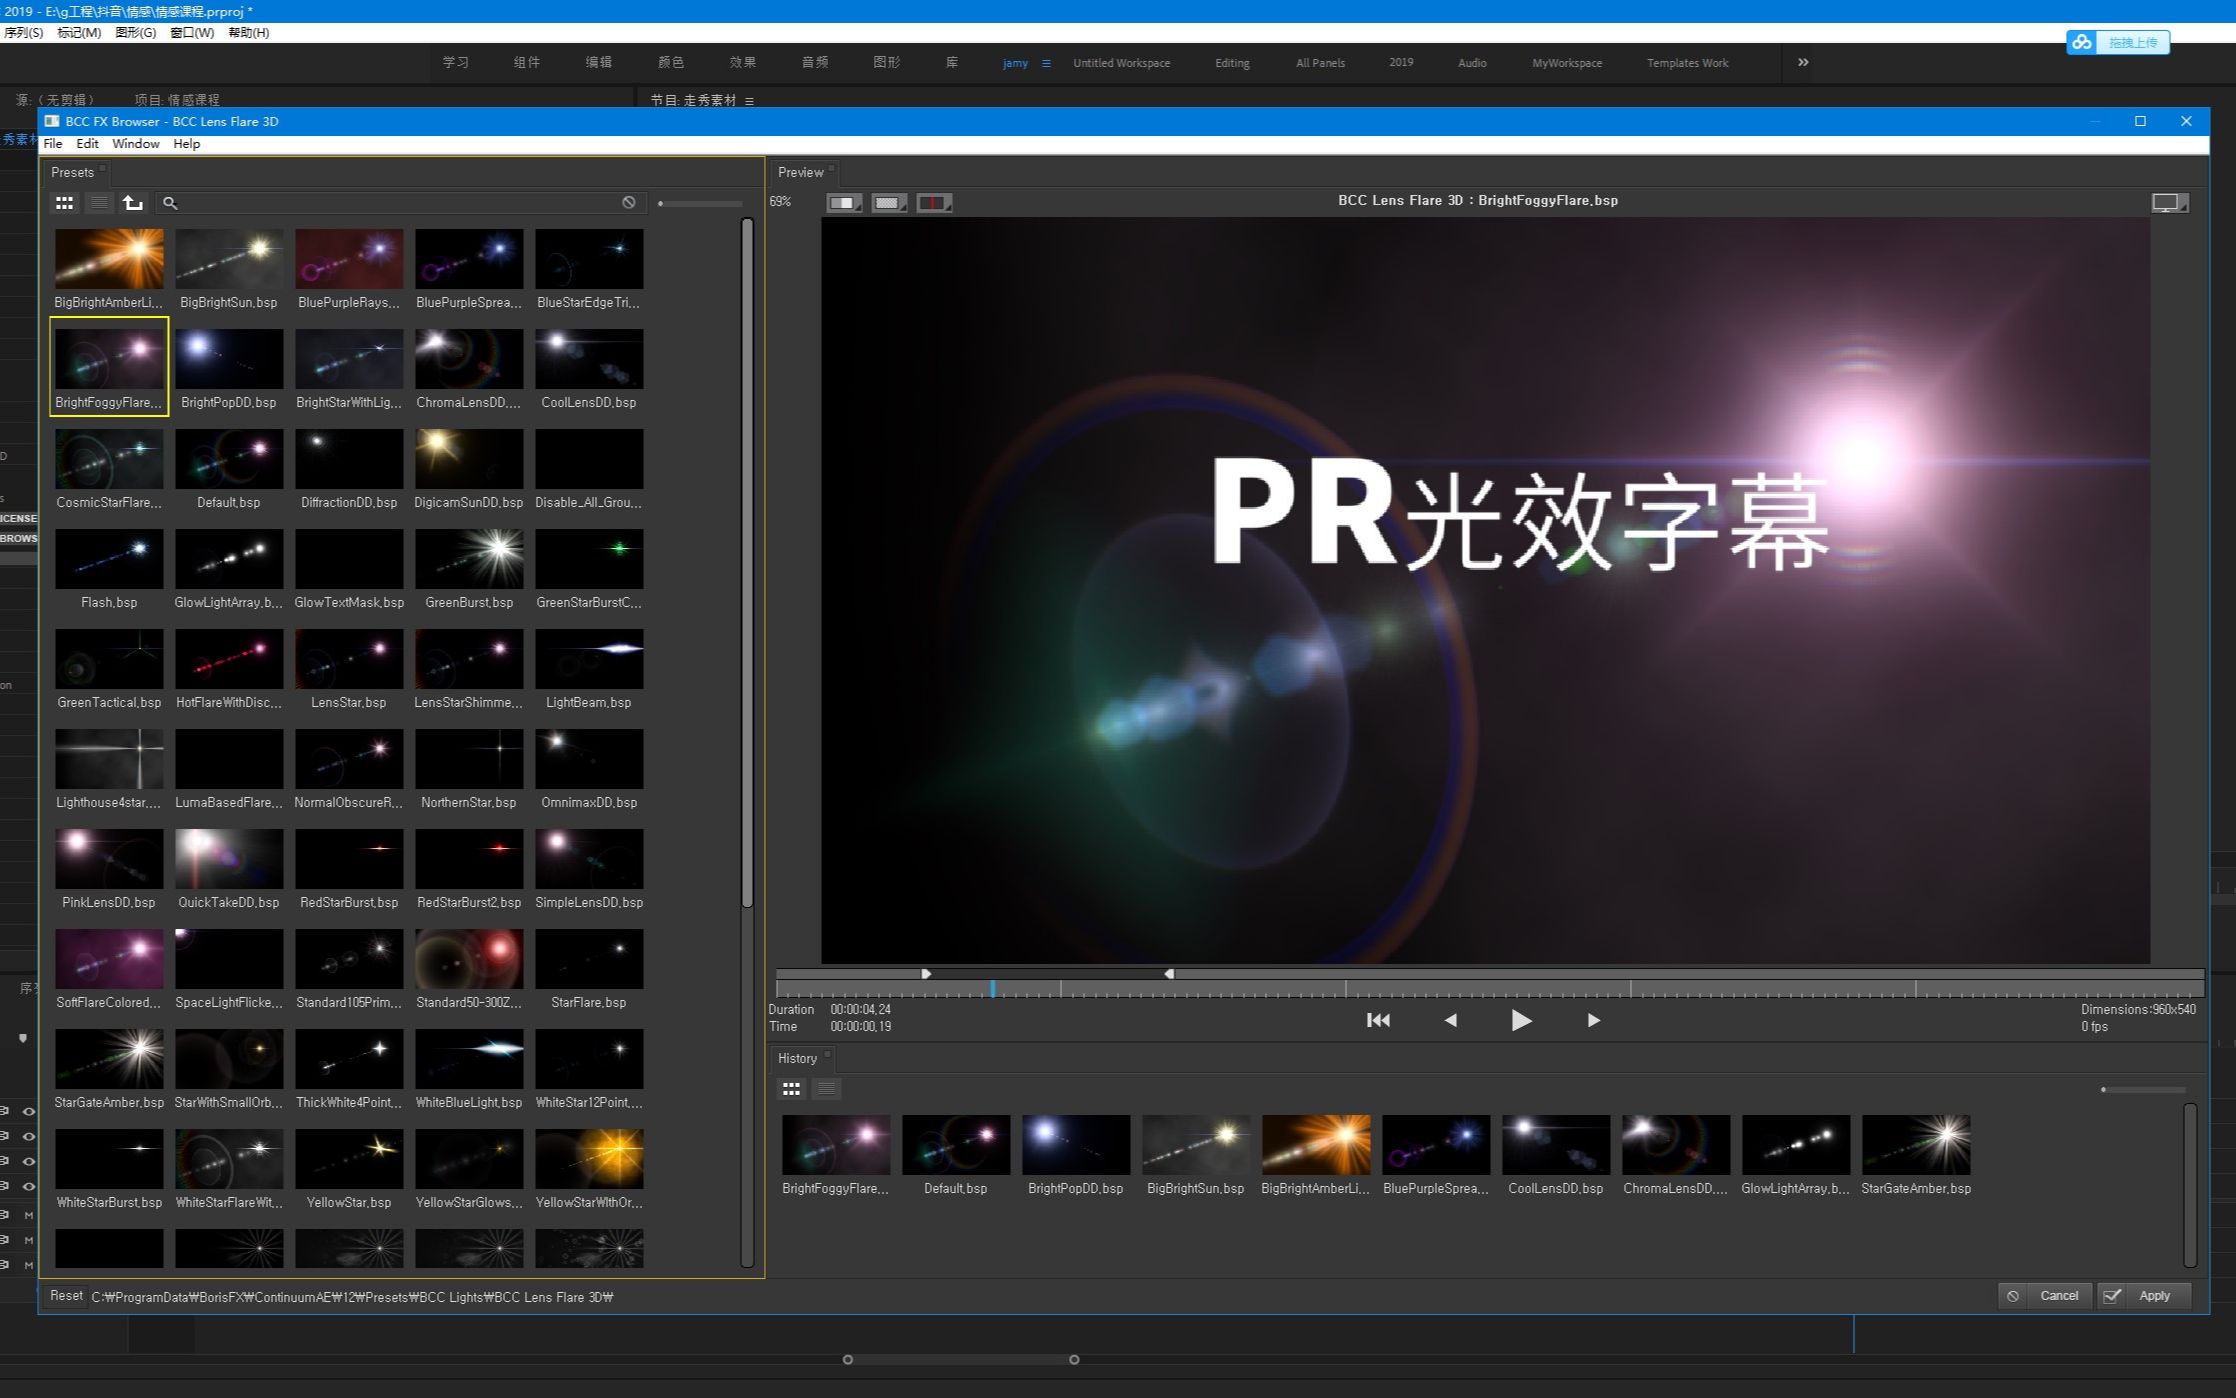
Task: Open the luminance preview mode icon
Action: pyautogui.click(x=844, y=202)
